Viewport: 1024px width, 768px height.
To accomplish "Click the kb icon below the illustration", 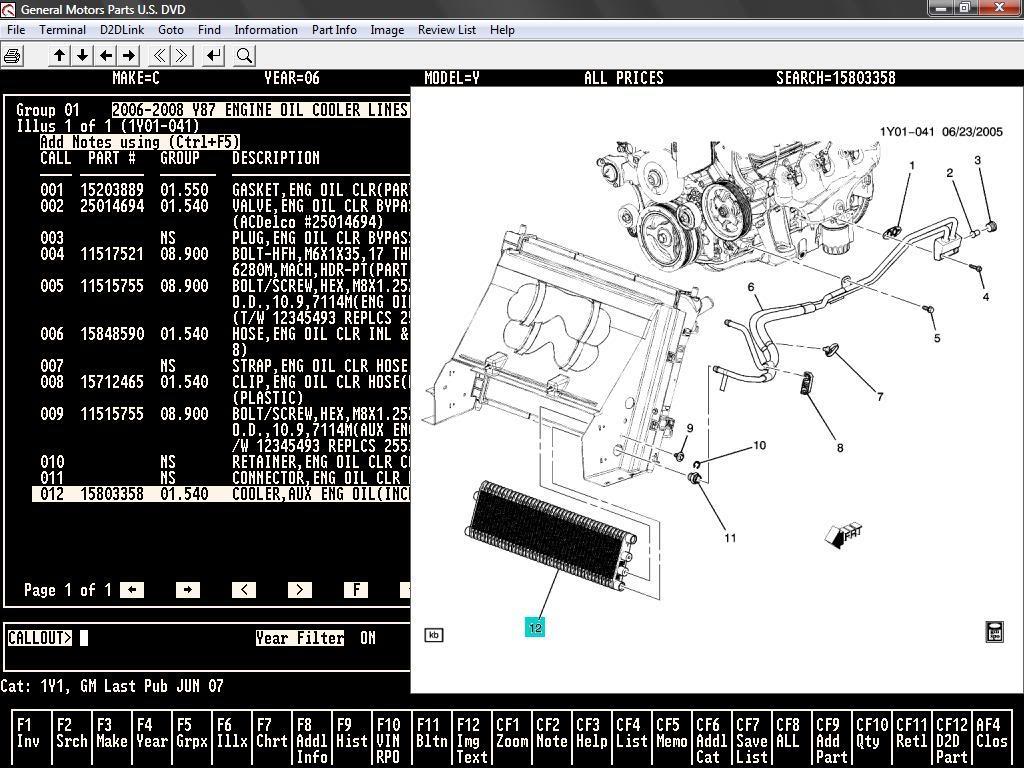I will (434, 635).
